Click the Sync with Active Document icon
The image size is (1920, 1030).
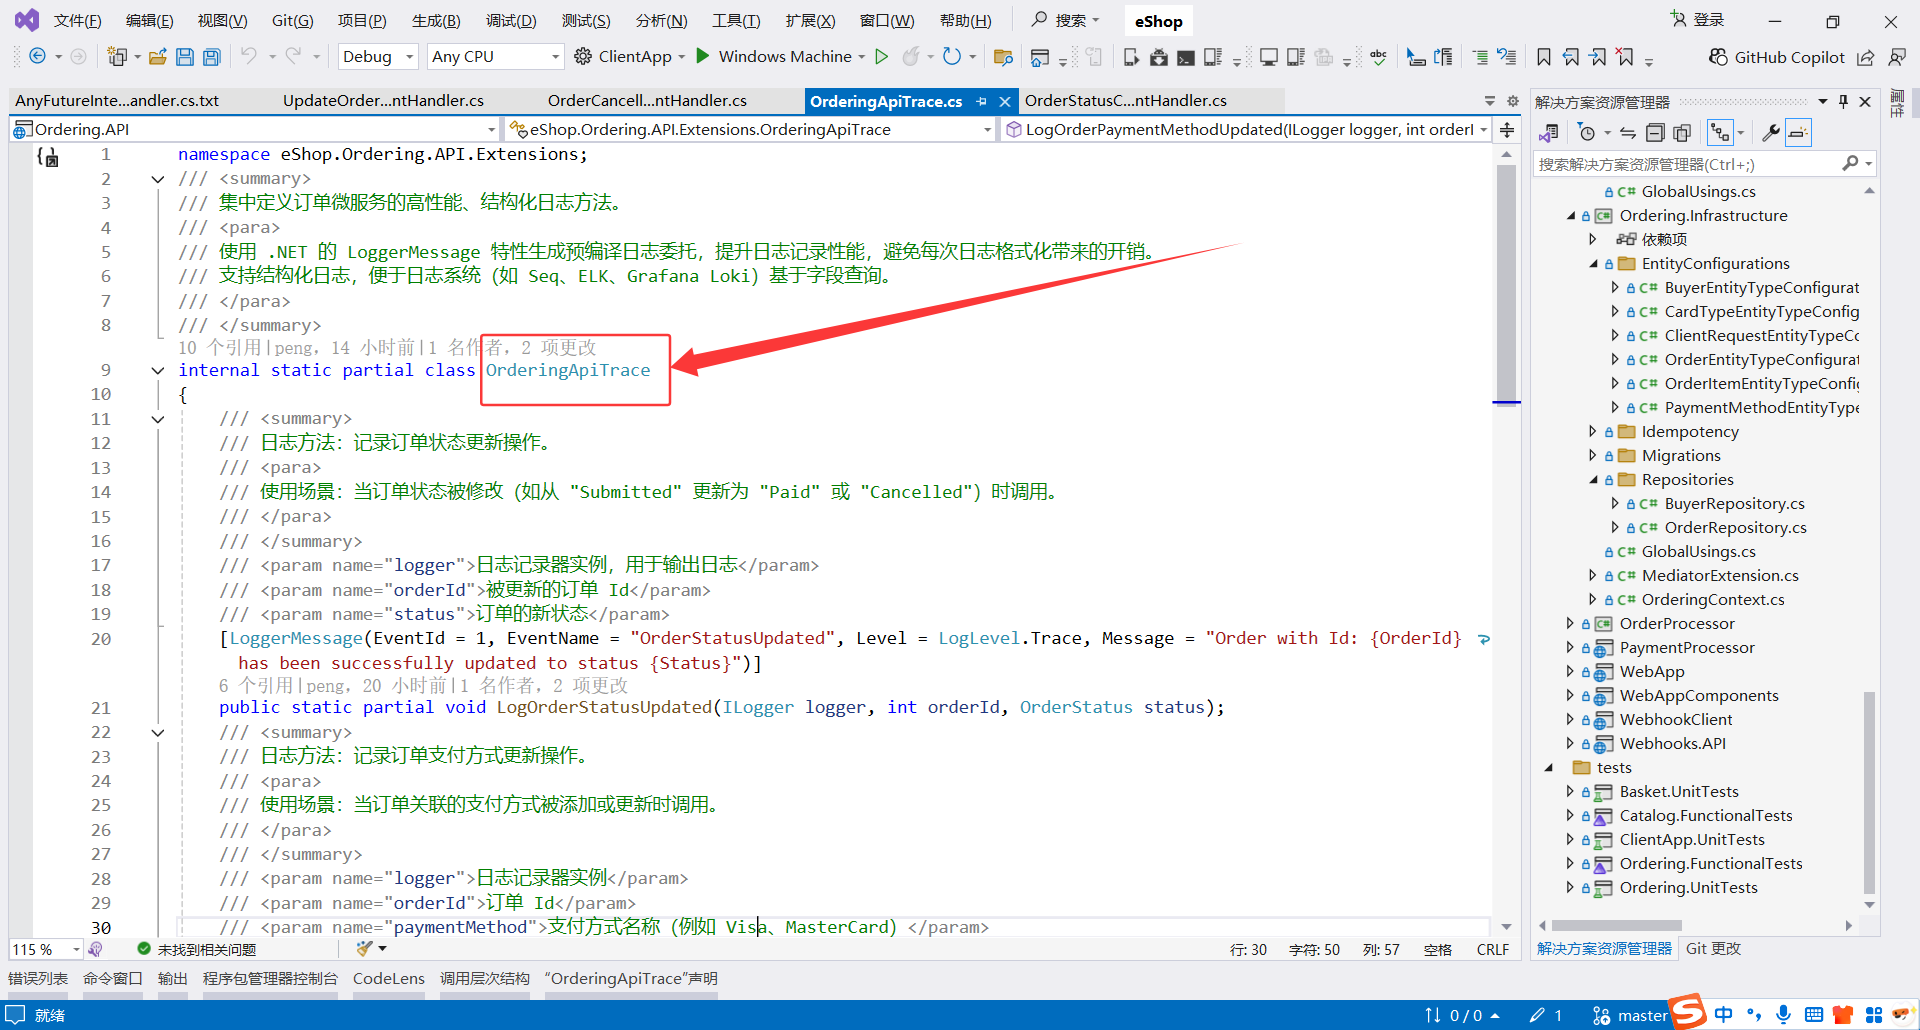(x=1628, y=133)
